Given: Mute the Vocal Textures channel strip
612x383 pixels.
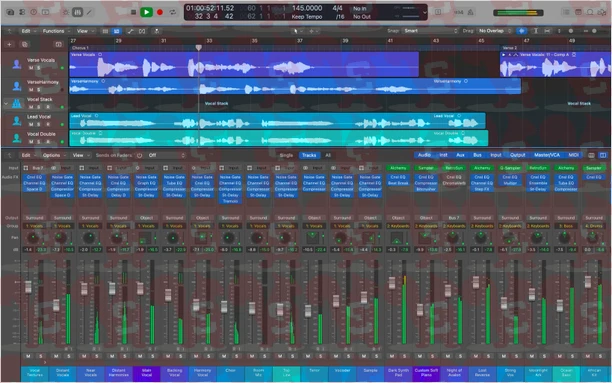Looking at the screenshot, I should pos(28,356).
